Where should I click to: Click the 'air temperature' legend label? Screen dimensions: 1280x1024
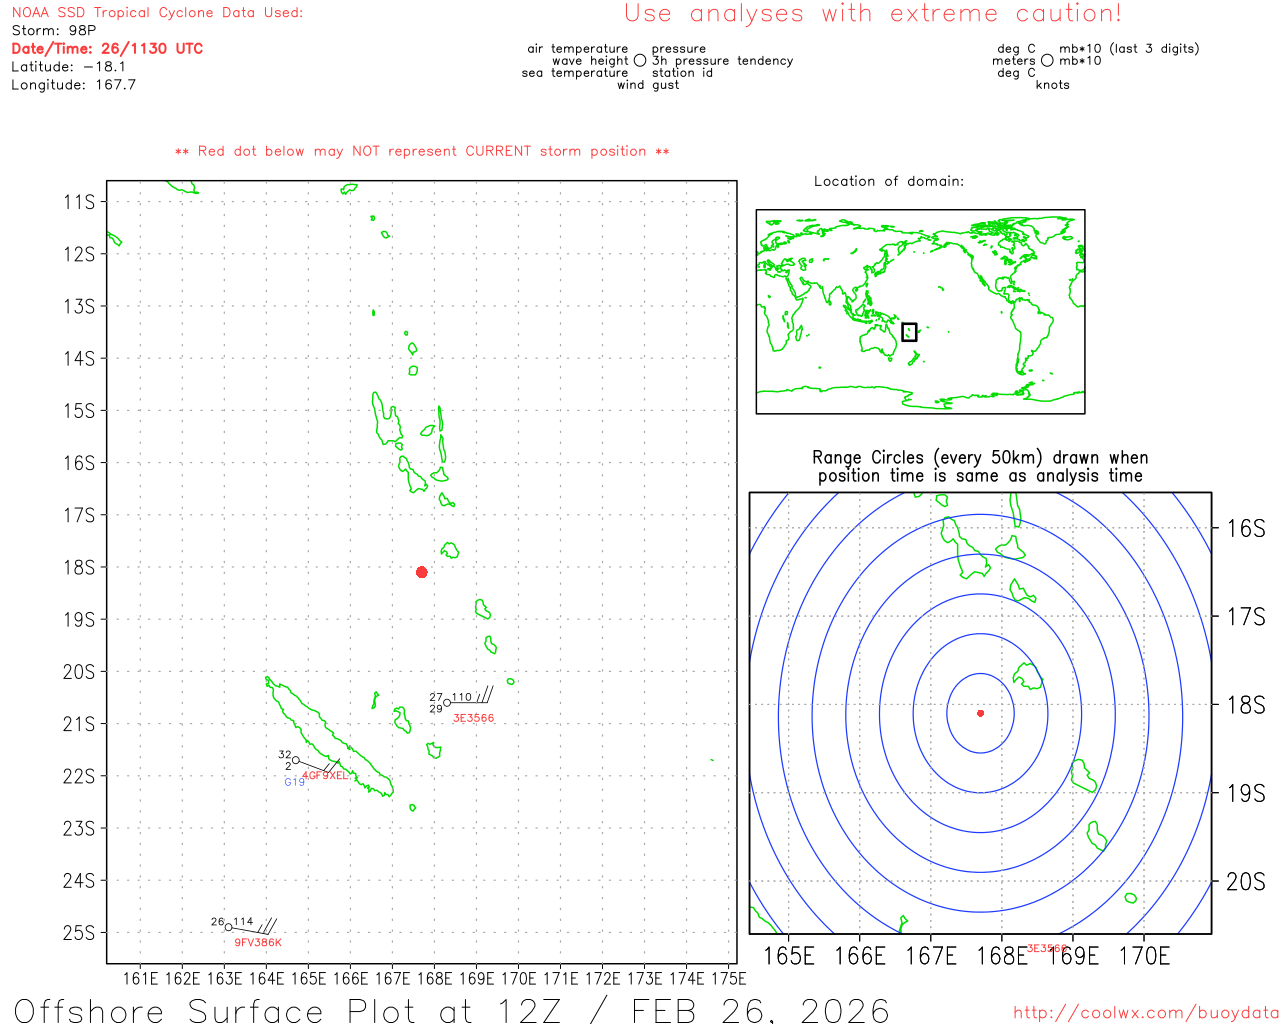[577, 48]
